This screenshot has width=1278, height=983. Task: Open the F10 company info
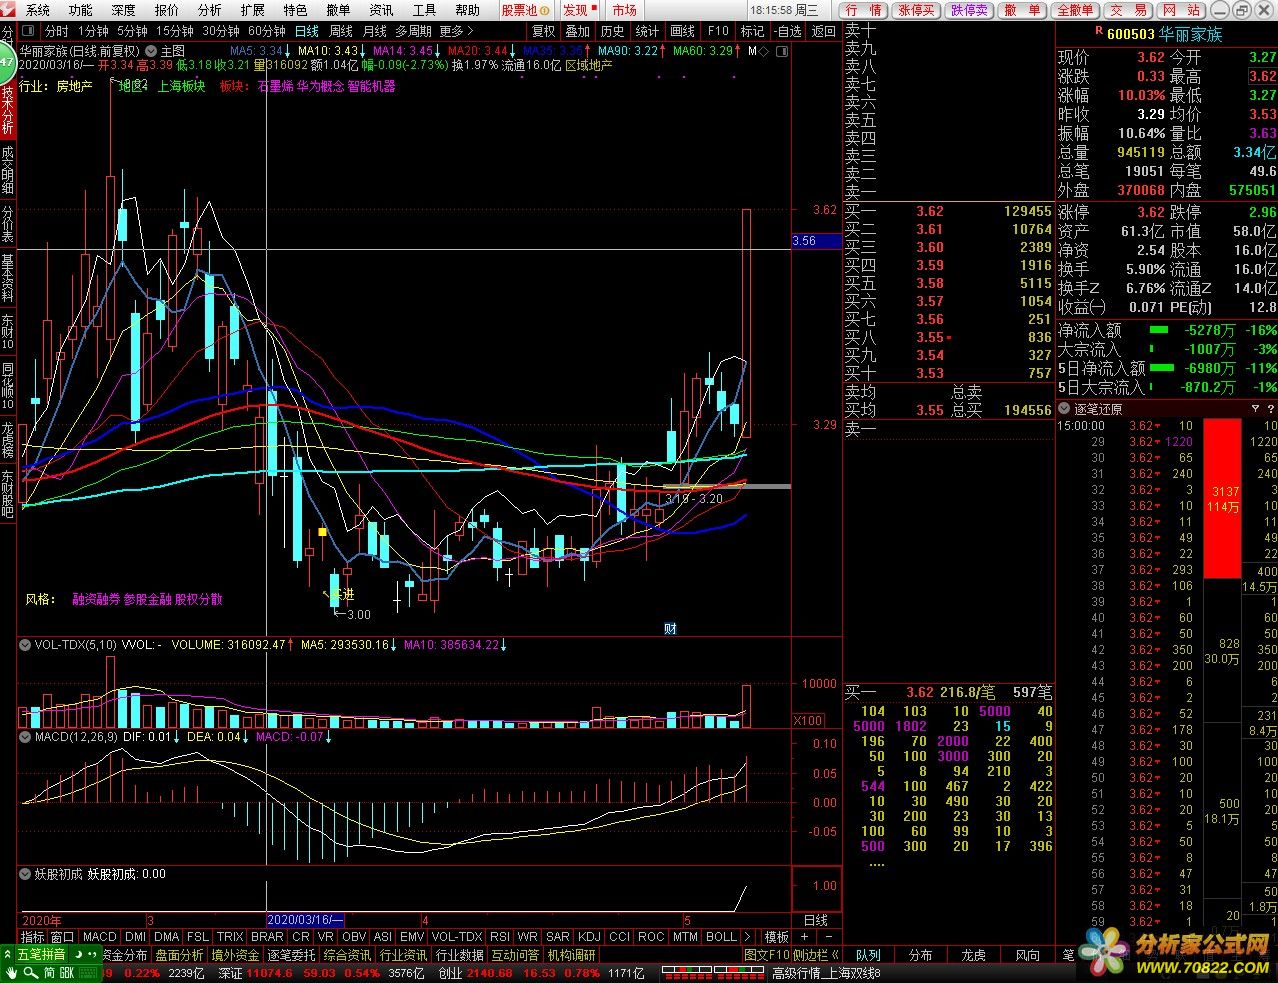(718, 31)
